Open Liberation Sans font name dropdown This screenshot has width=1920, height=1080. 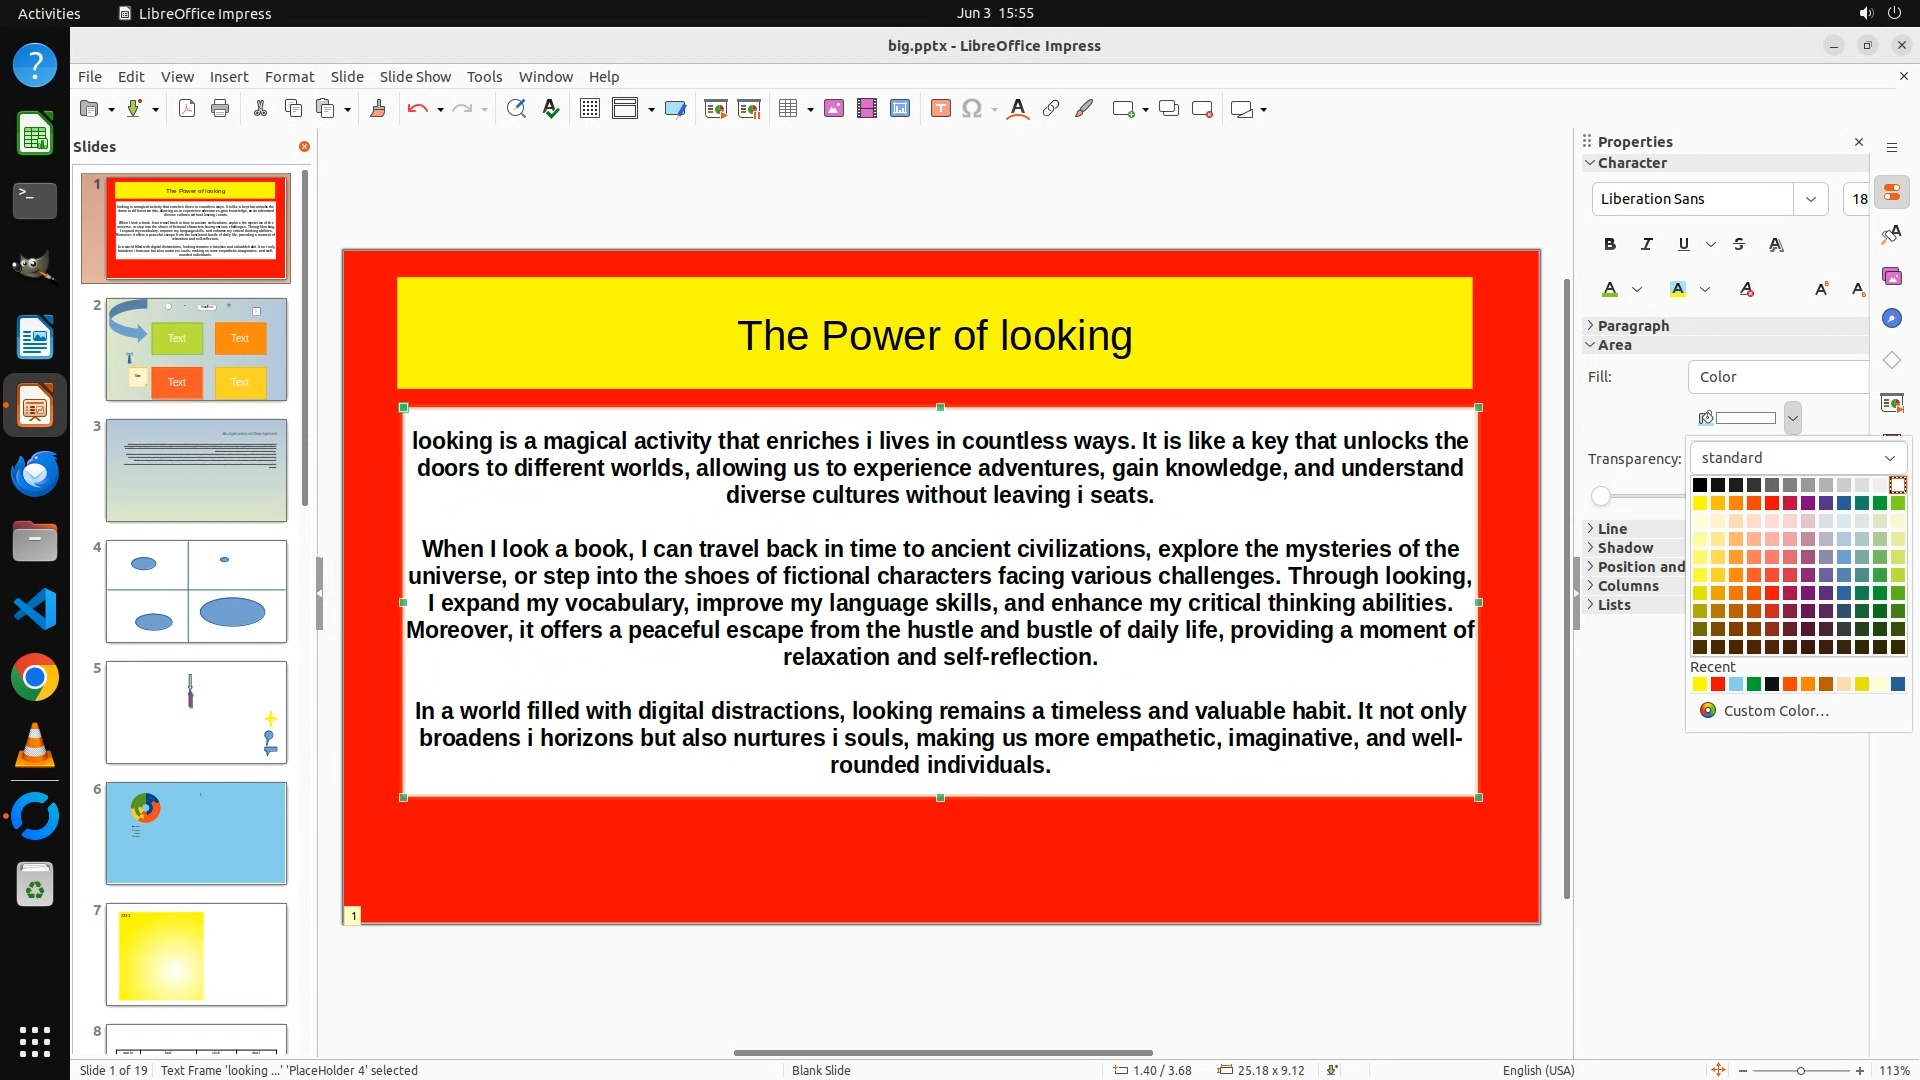coord(1810,199)
